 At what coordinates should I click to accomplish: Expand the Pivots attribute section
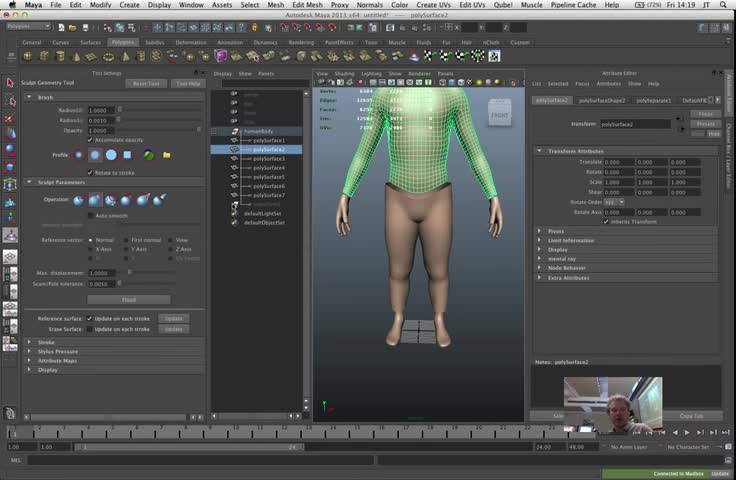click(557, 231)
